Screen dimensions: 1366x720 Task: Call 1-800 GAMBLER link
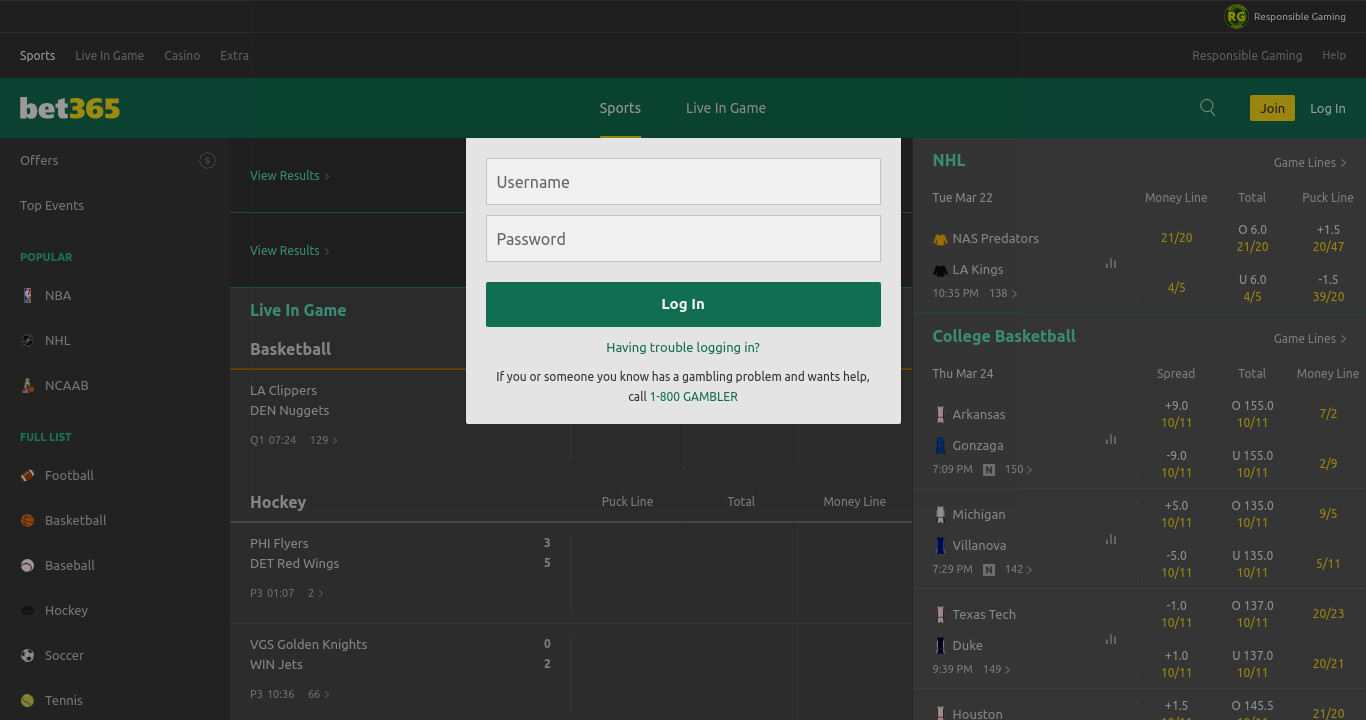pos(694,396)
